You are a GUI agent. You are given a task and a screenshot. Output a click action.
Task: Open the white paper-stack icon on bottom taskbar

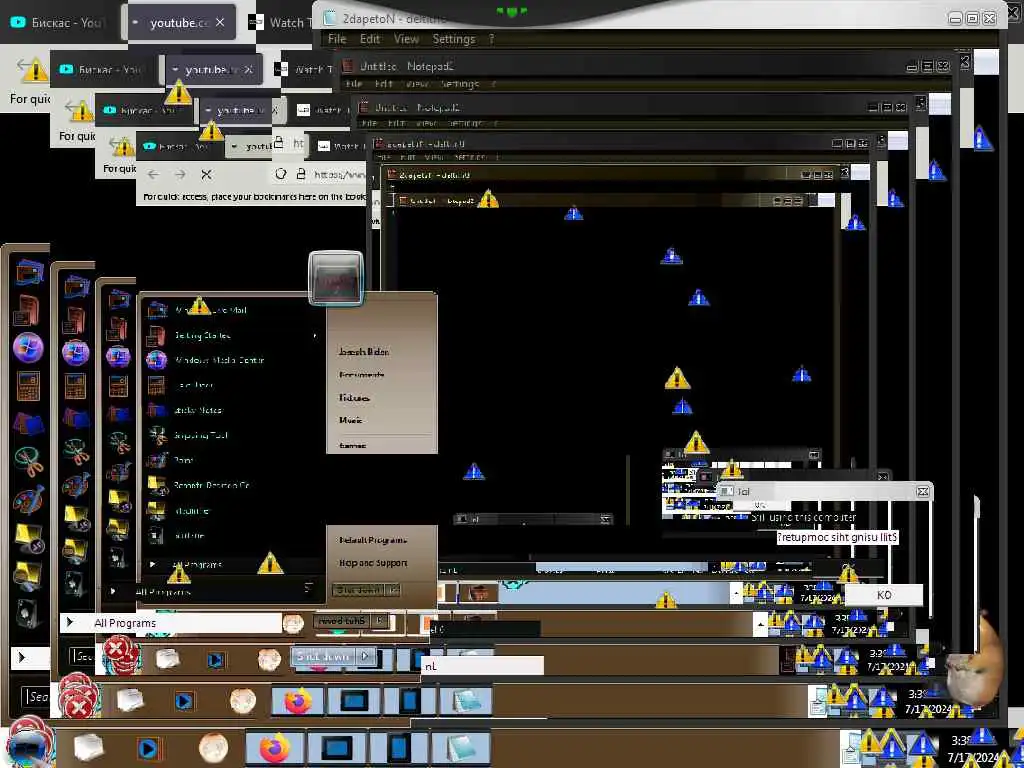88,748
